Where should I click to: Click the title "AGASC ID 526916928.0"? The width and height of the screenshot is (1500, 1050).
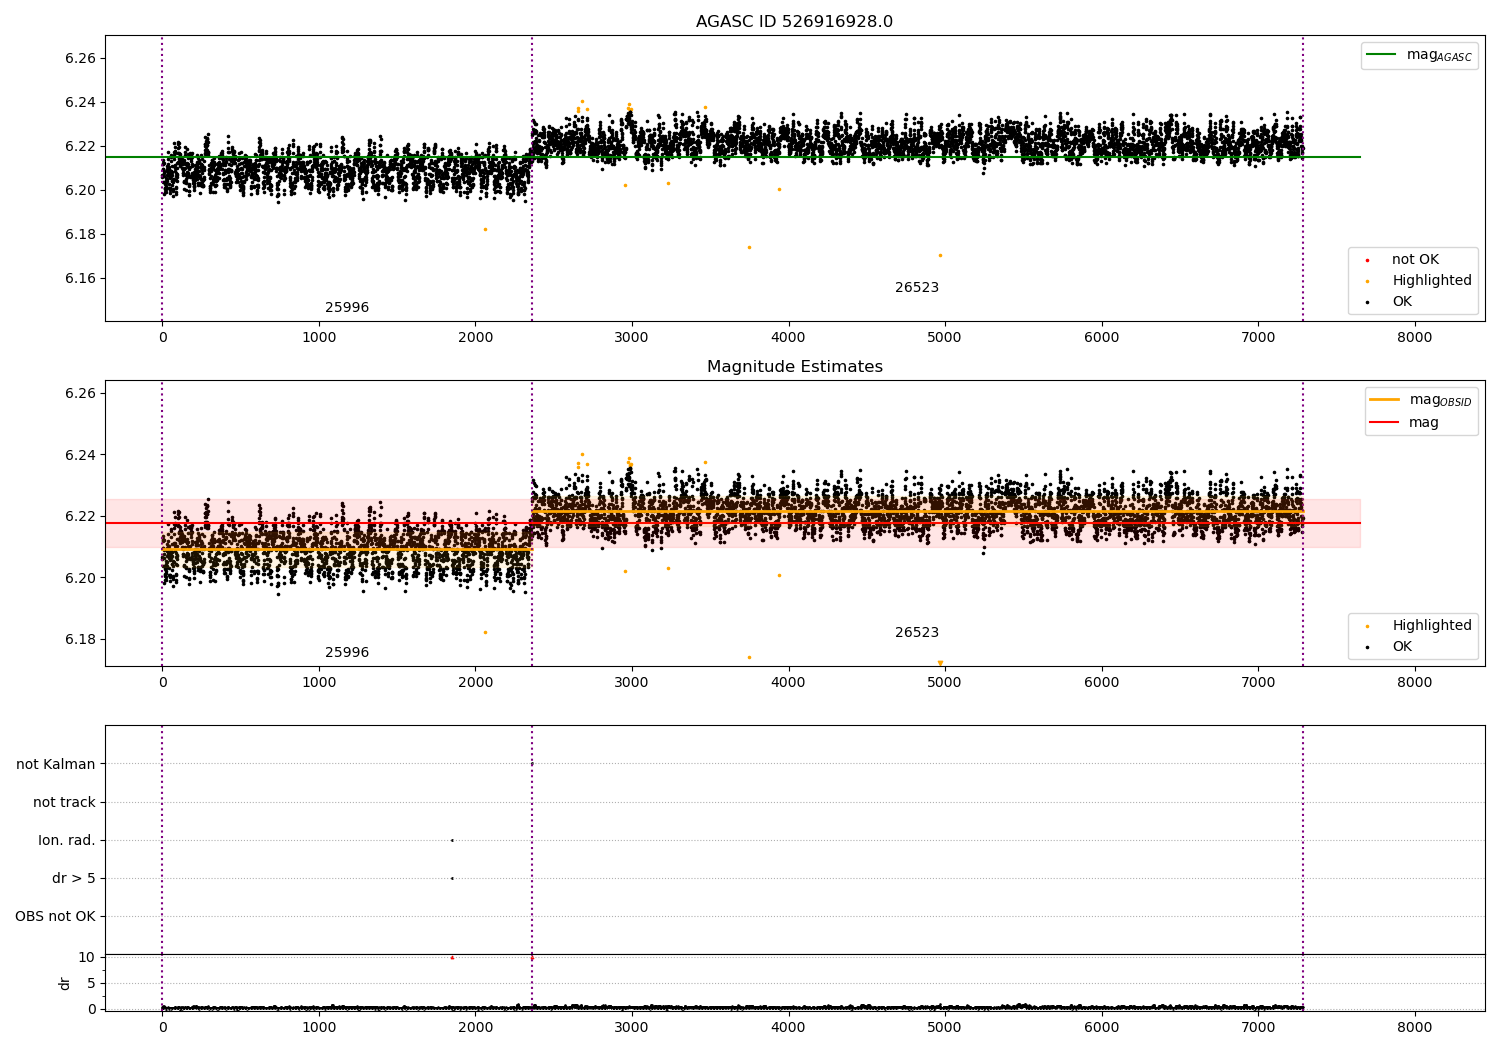point(794,22)
